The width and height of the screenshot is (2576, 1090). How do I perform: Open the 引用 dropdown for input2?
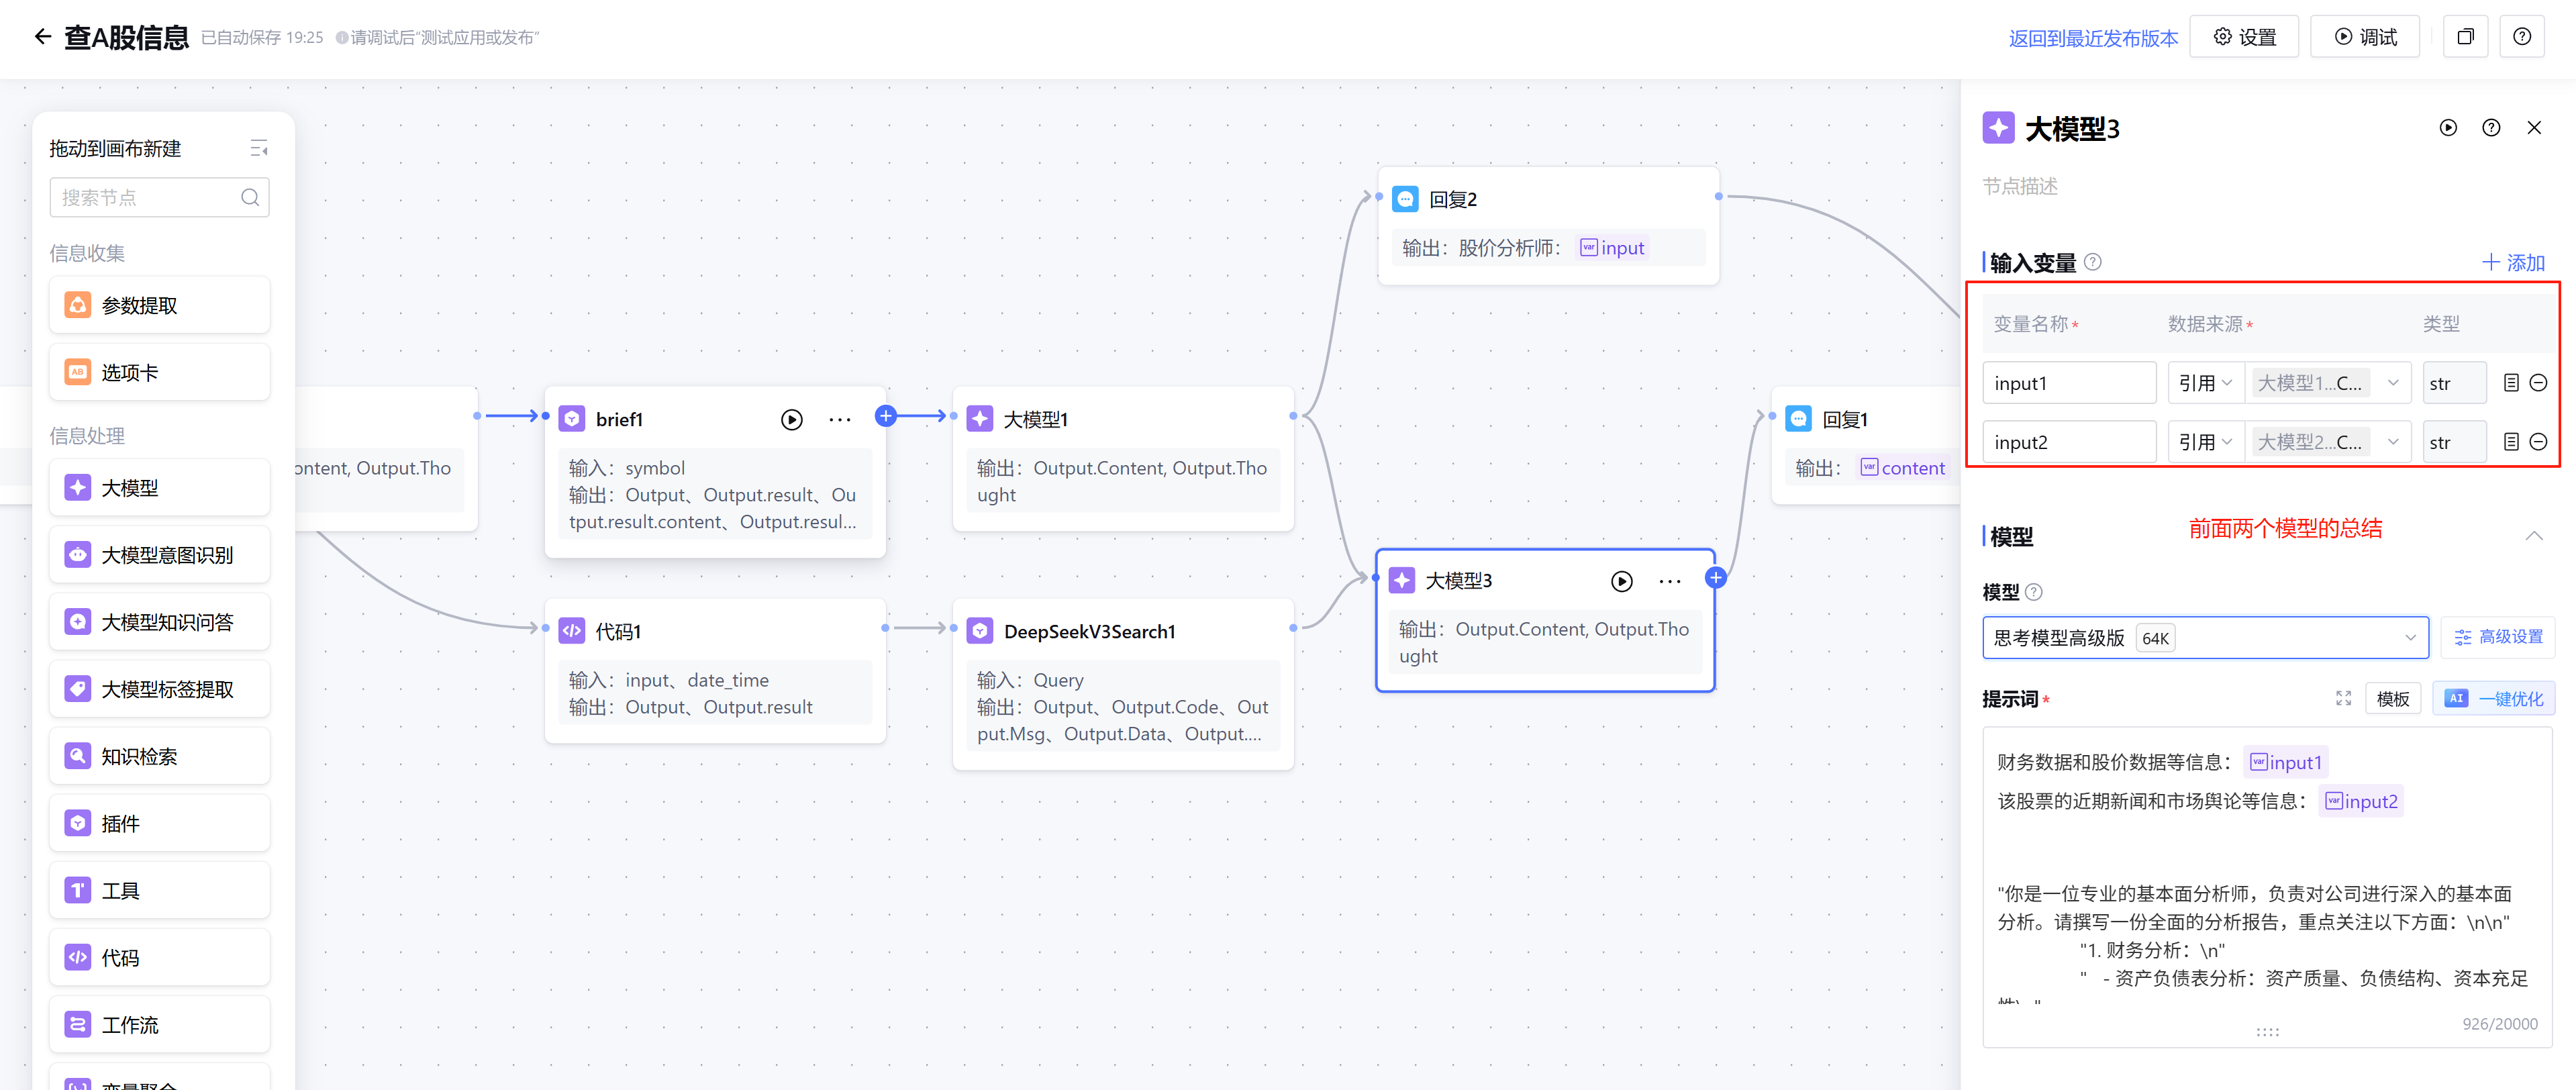[x=2205, y=442]
